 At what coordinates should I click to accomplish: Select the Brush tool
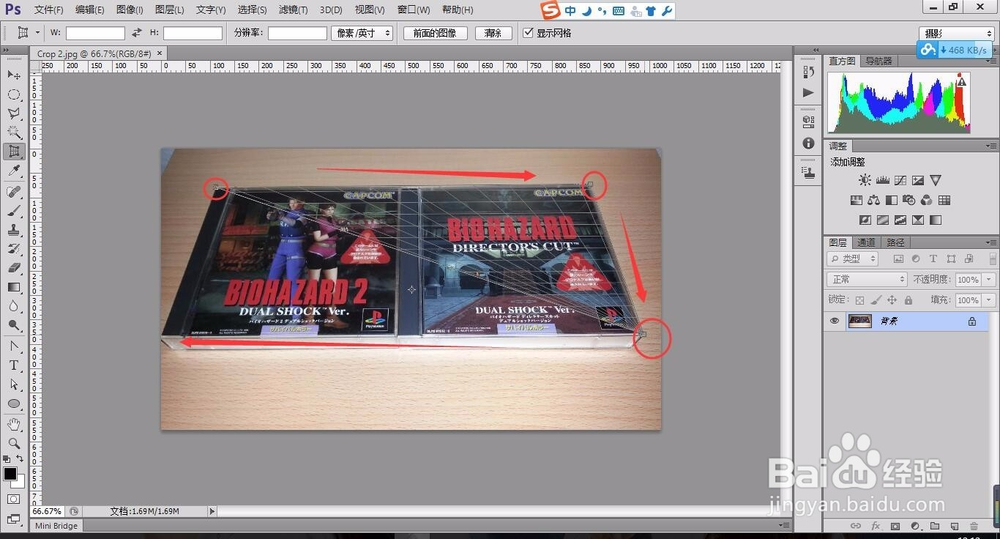point(13,210)
